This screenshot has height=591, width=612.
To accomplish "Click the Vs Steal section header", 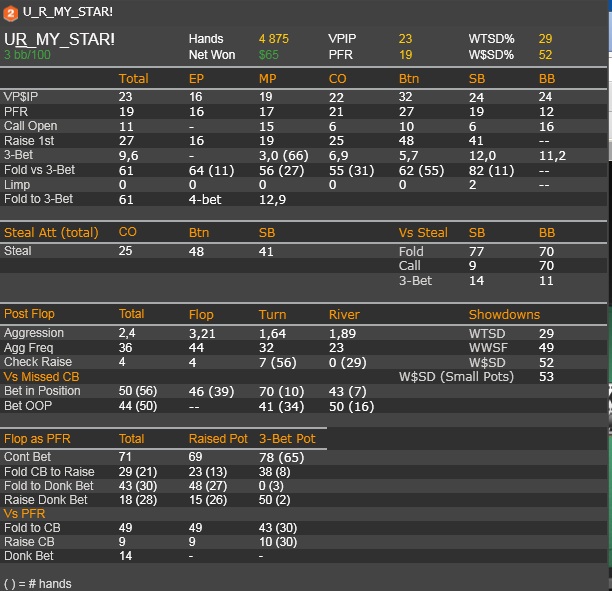I will tap(423, 233).
